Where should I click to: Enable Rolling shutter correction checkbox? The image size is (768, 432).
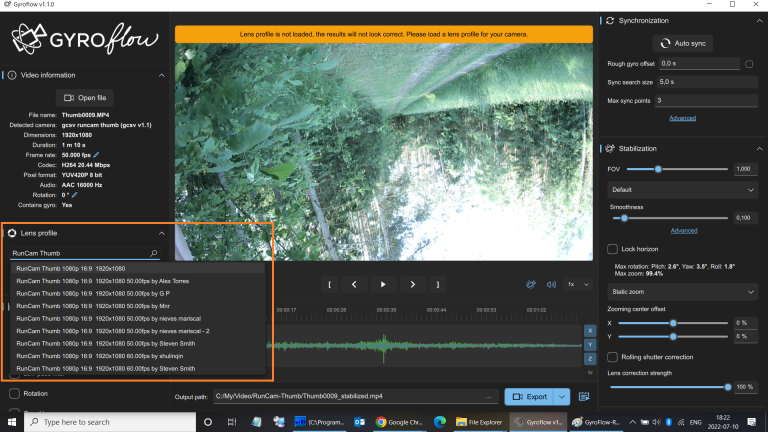[x=612, y=357]
